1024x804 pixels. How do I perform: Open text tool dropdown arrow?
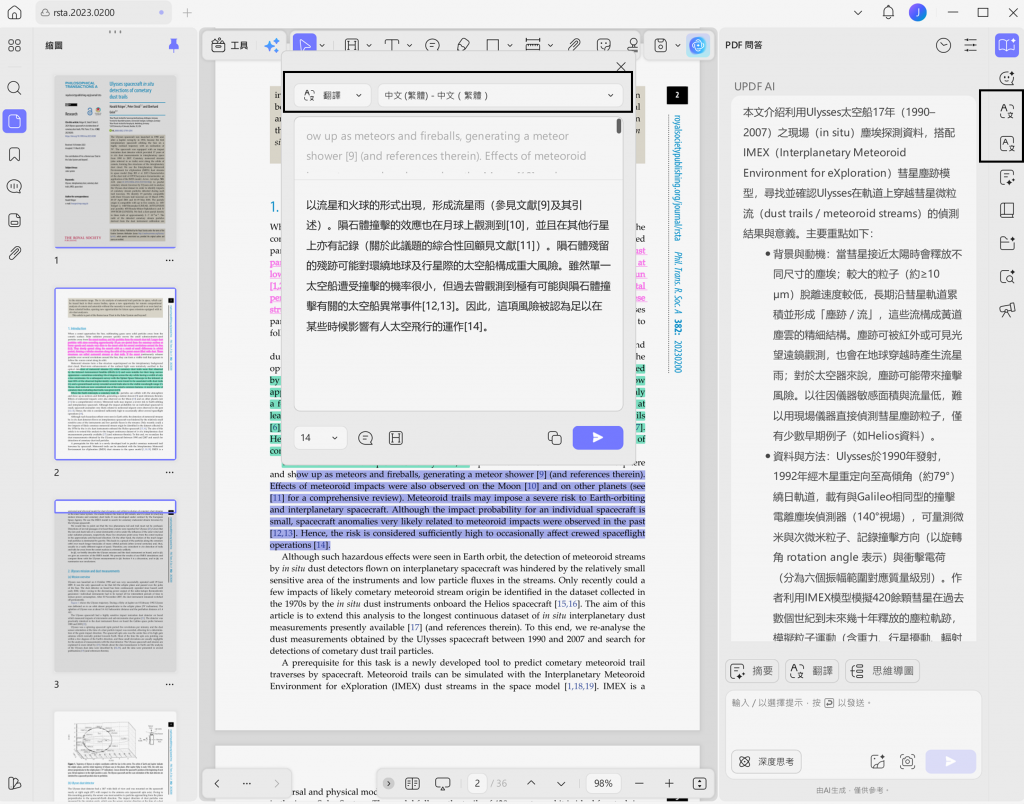coord(409,45)
